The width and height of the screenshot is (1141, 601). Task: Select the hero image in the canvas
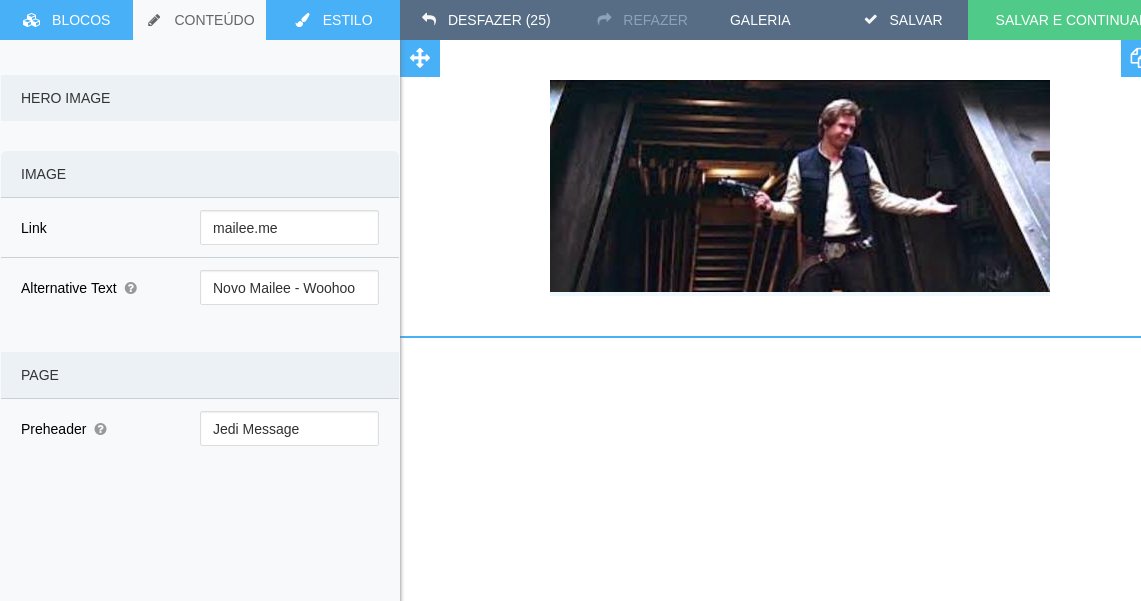[800, 186]
